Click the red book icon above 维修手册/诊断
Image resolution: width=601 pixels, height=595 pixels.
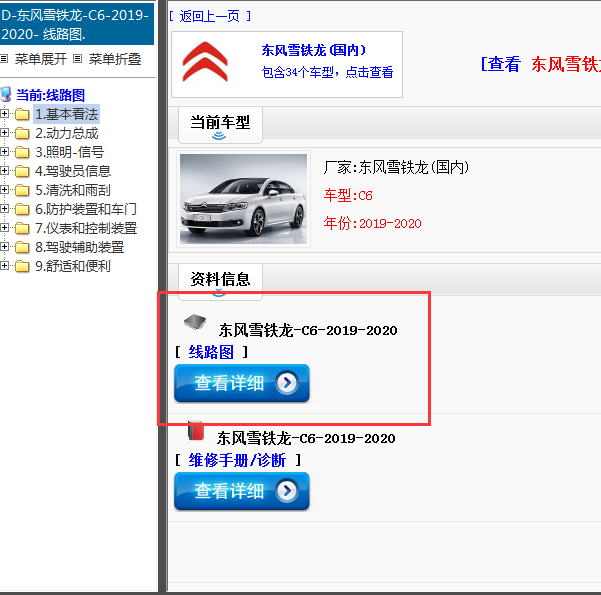195,430
